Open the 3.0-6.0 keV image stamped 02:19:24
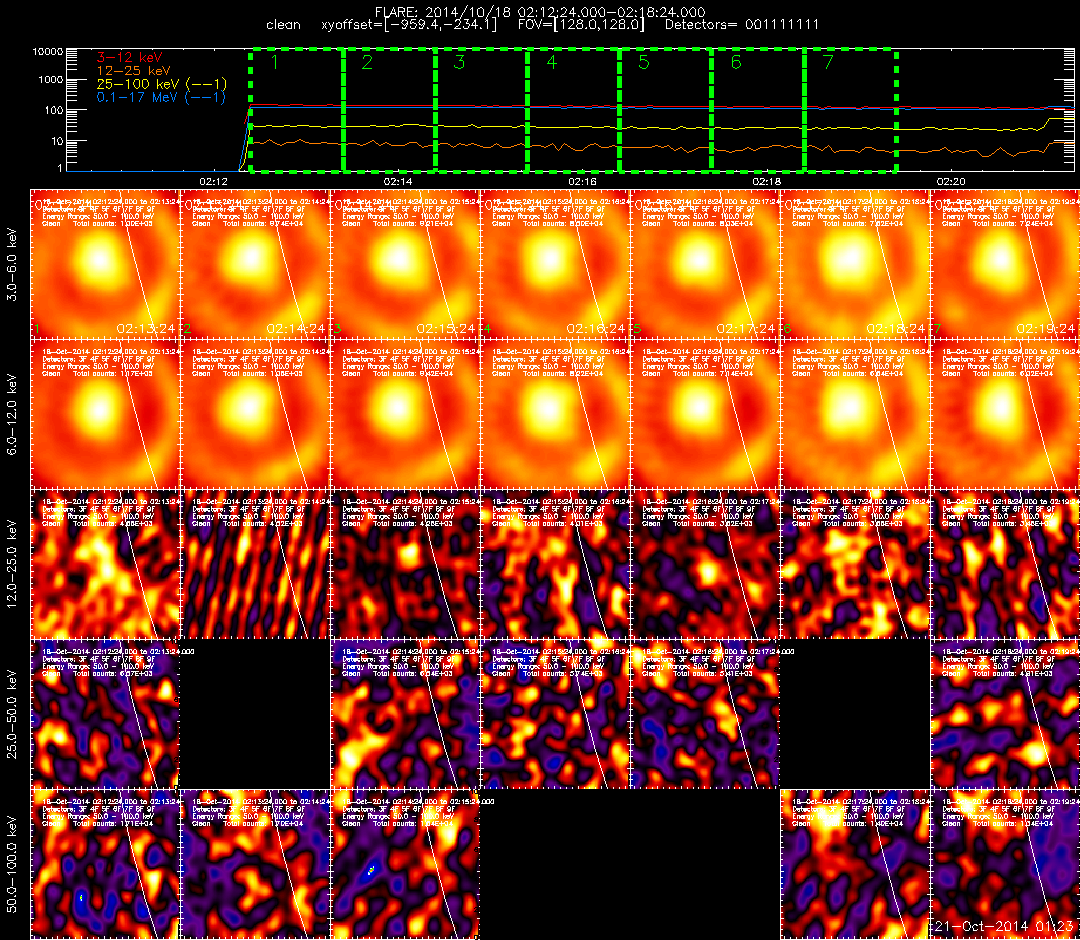The width and height of the screenshot is (1080, 940). 1006,264
